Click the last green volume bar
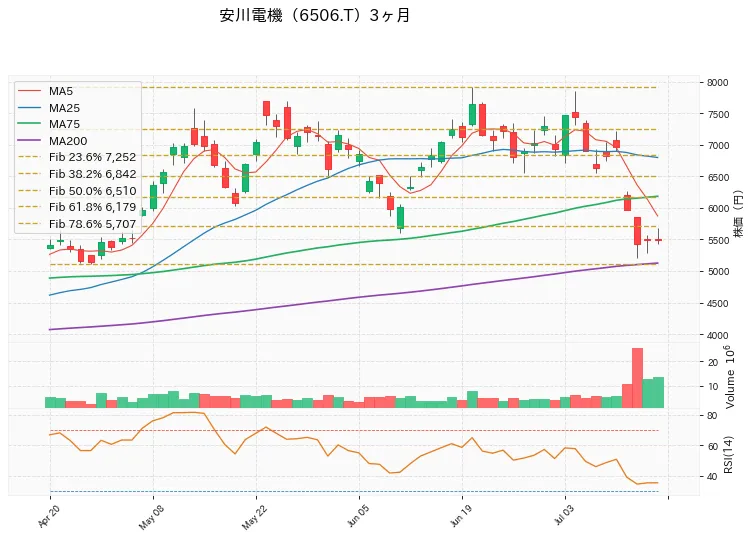 click(x=658, y=392)
